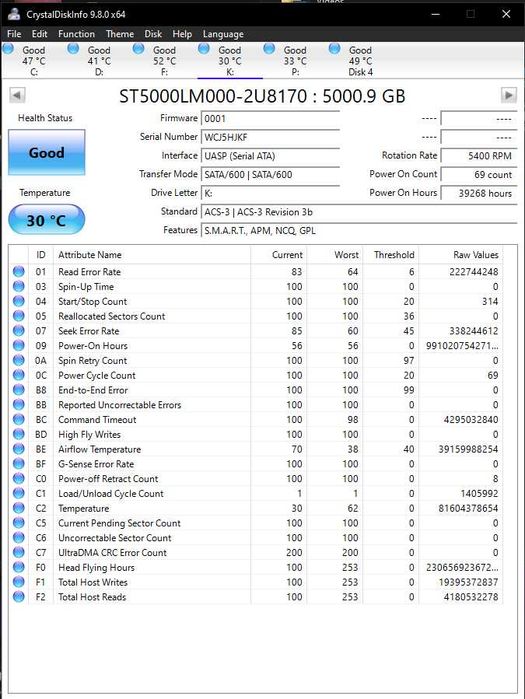Click the Features field S.M.A.R.T., APM
The image size is (525, 699).
click(x=359, y=231)
